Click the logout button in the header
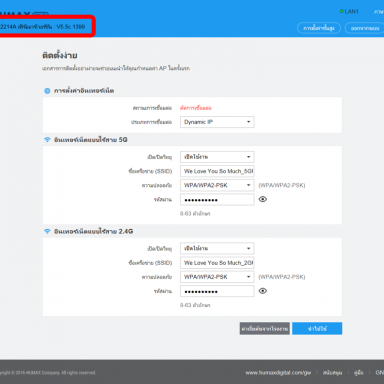This screenshot has height=384, width=384. pyautogui.click(x=365, y=28)
